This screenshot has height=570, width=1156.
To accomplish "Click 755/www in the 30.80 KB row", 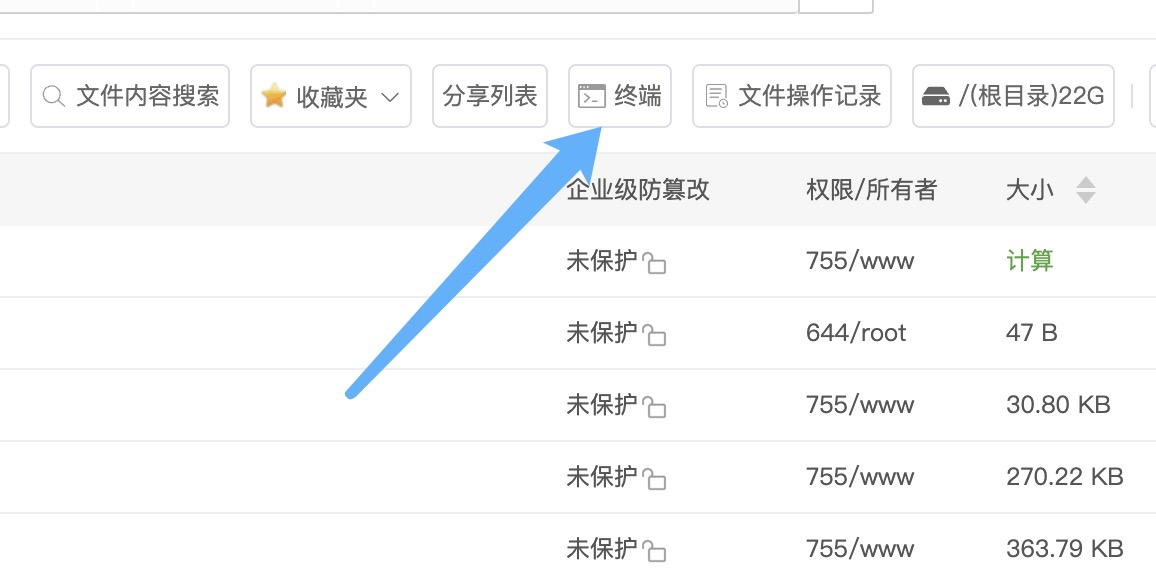I will tap(860, 405).
